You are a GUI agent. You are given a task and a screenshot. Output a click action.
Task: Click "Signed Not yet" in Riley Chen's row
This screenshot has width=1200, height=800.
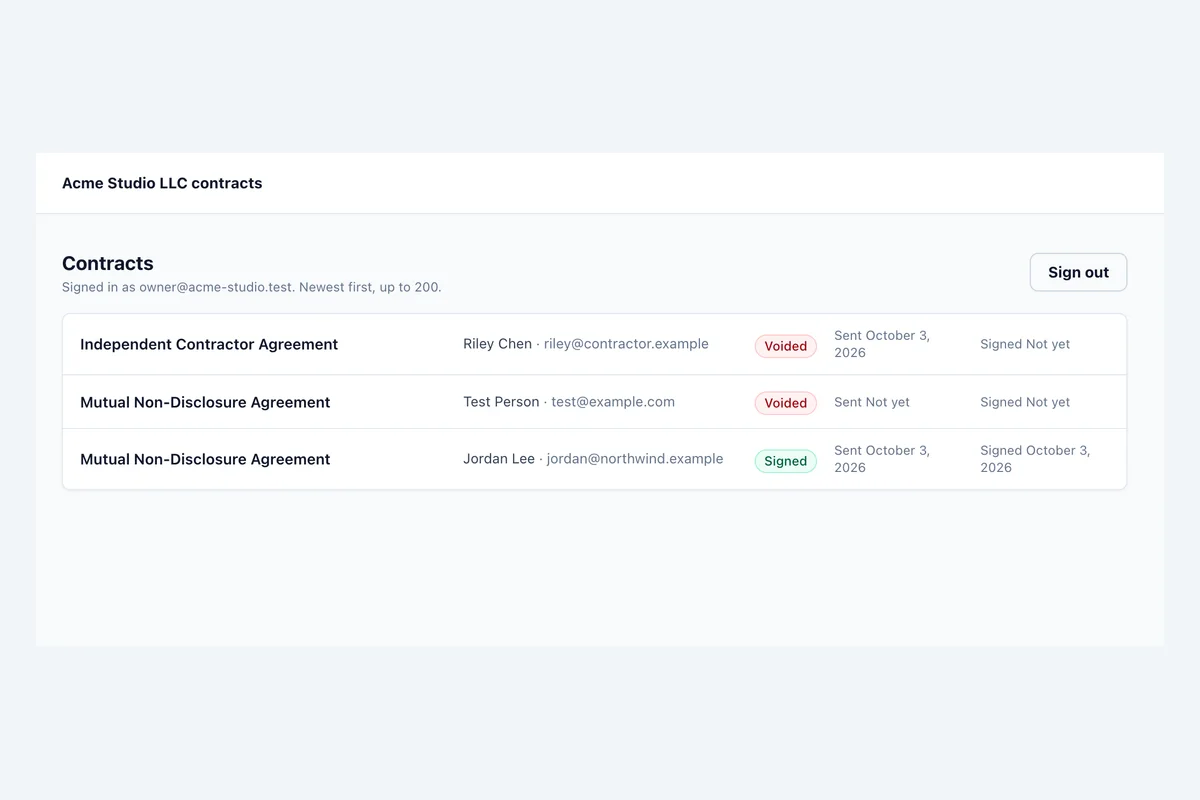[x=1025, y=344]
